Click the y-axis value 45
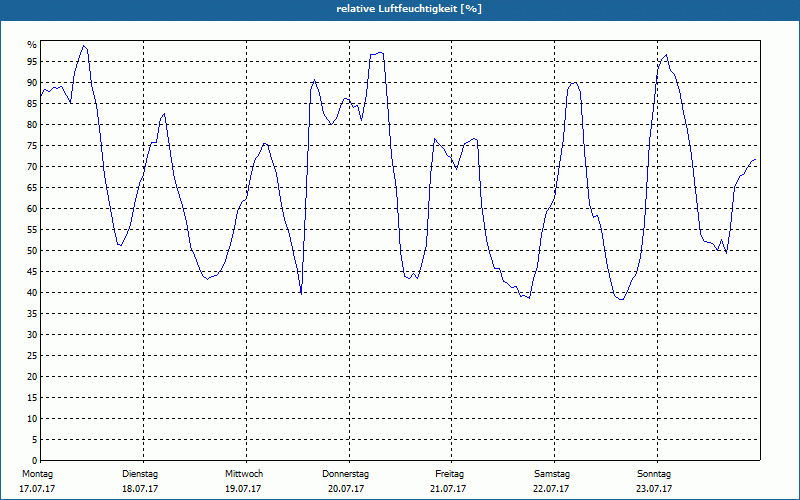Screen dimensions: 800x500 [32, 271]
